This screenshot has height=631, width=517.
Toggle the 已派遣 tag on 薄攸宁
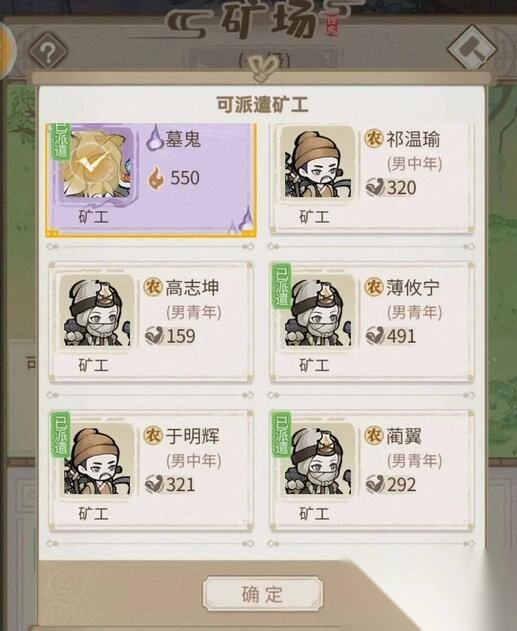click(282, 287)
